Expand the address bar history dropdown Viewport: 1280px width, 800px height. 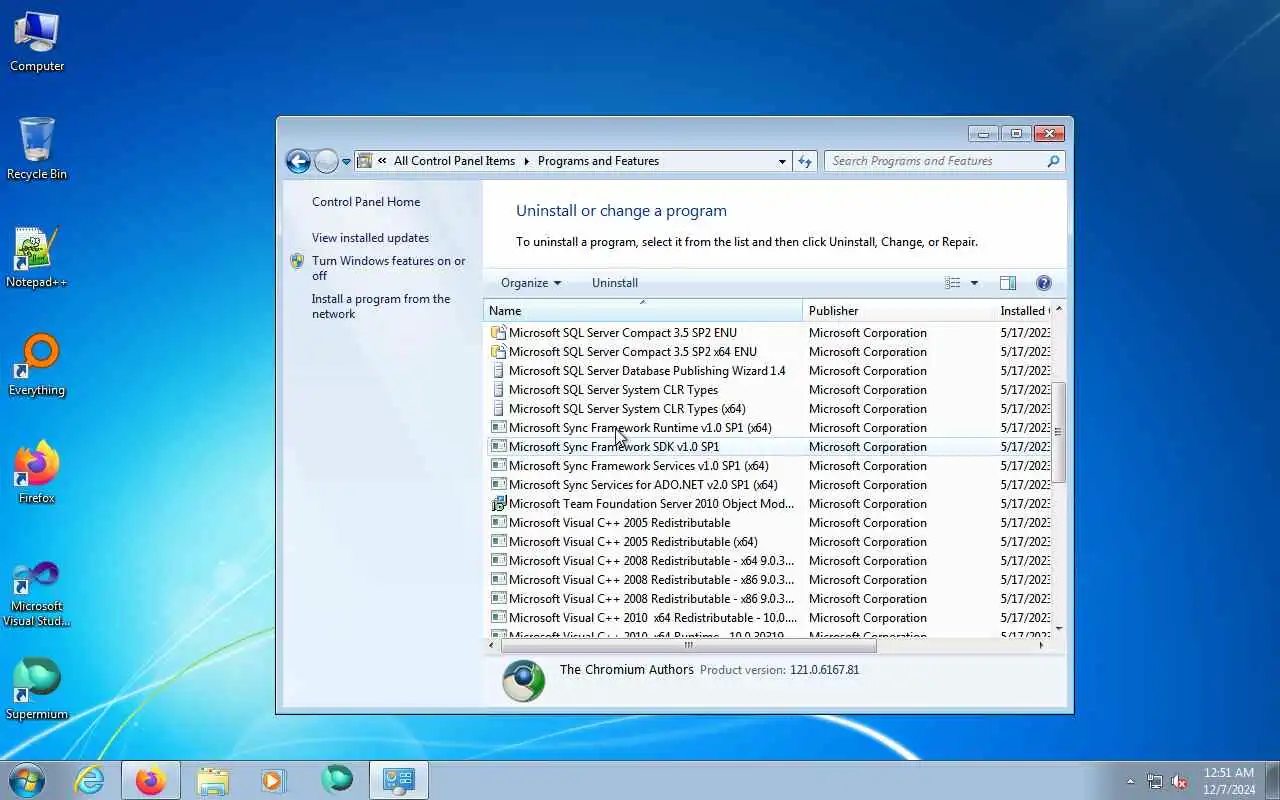[782, 161]
